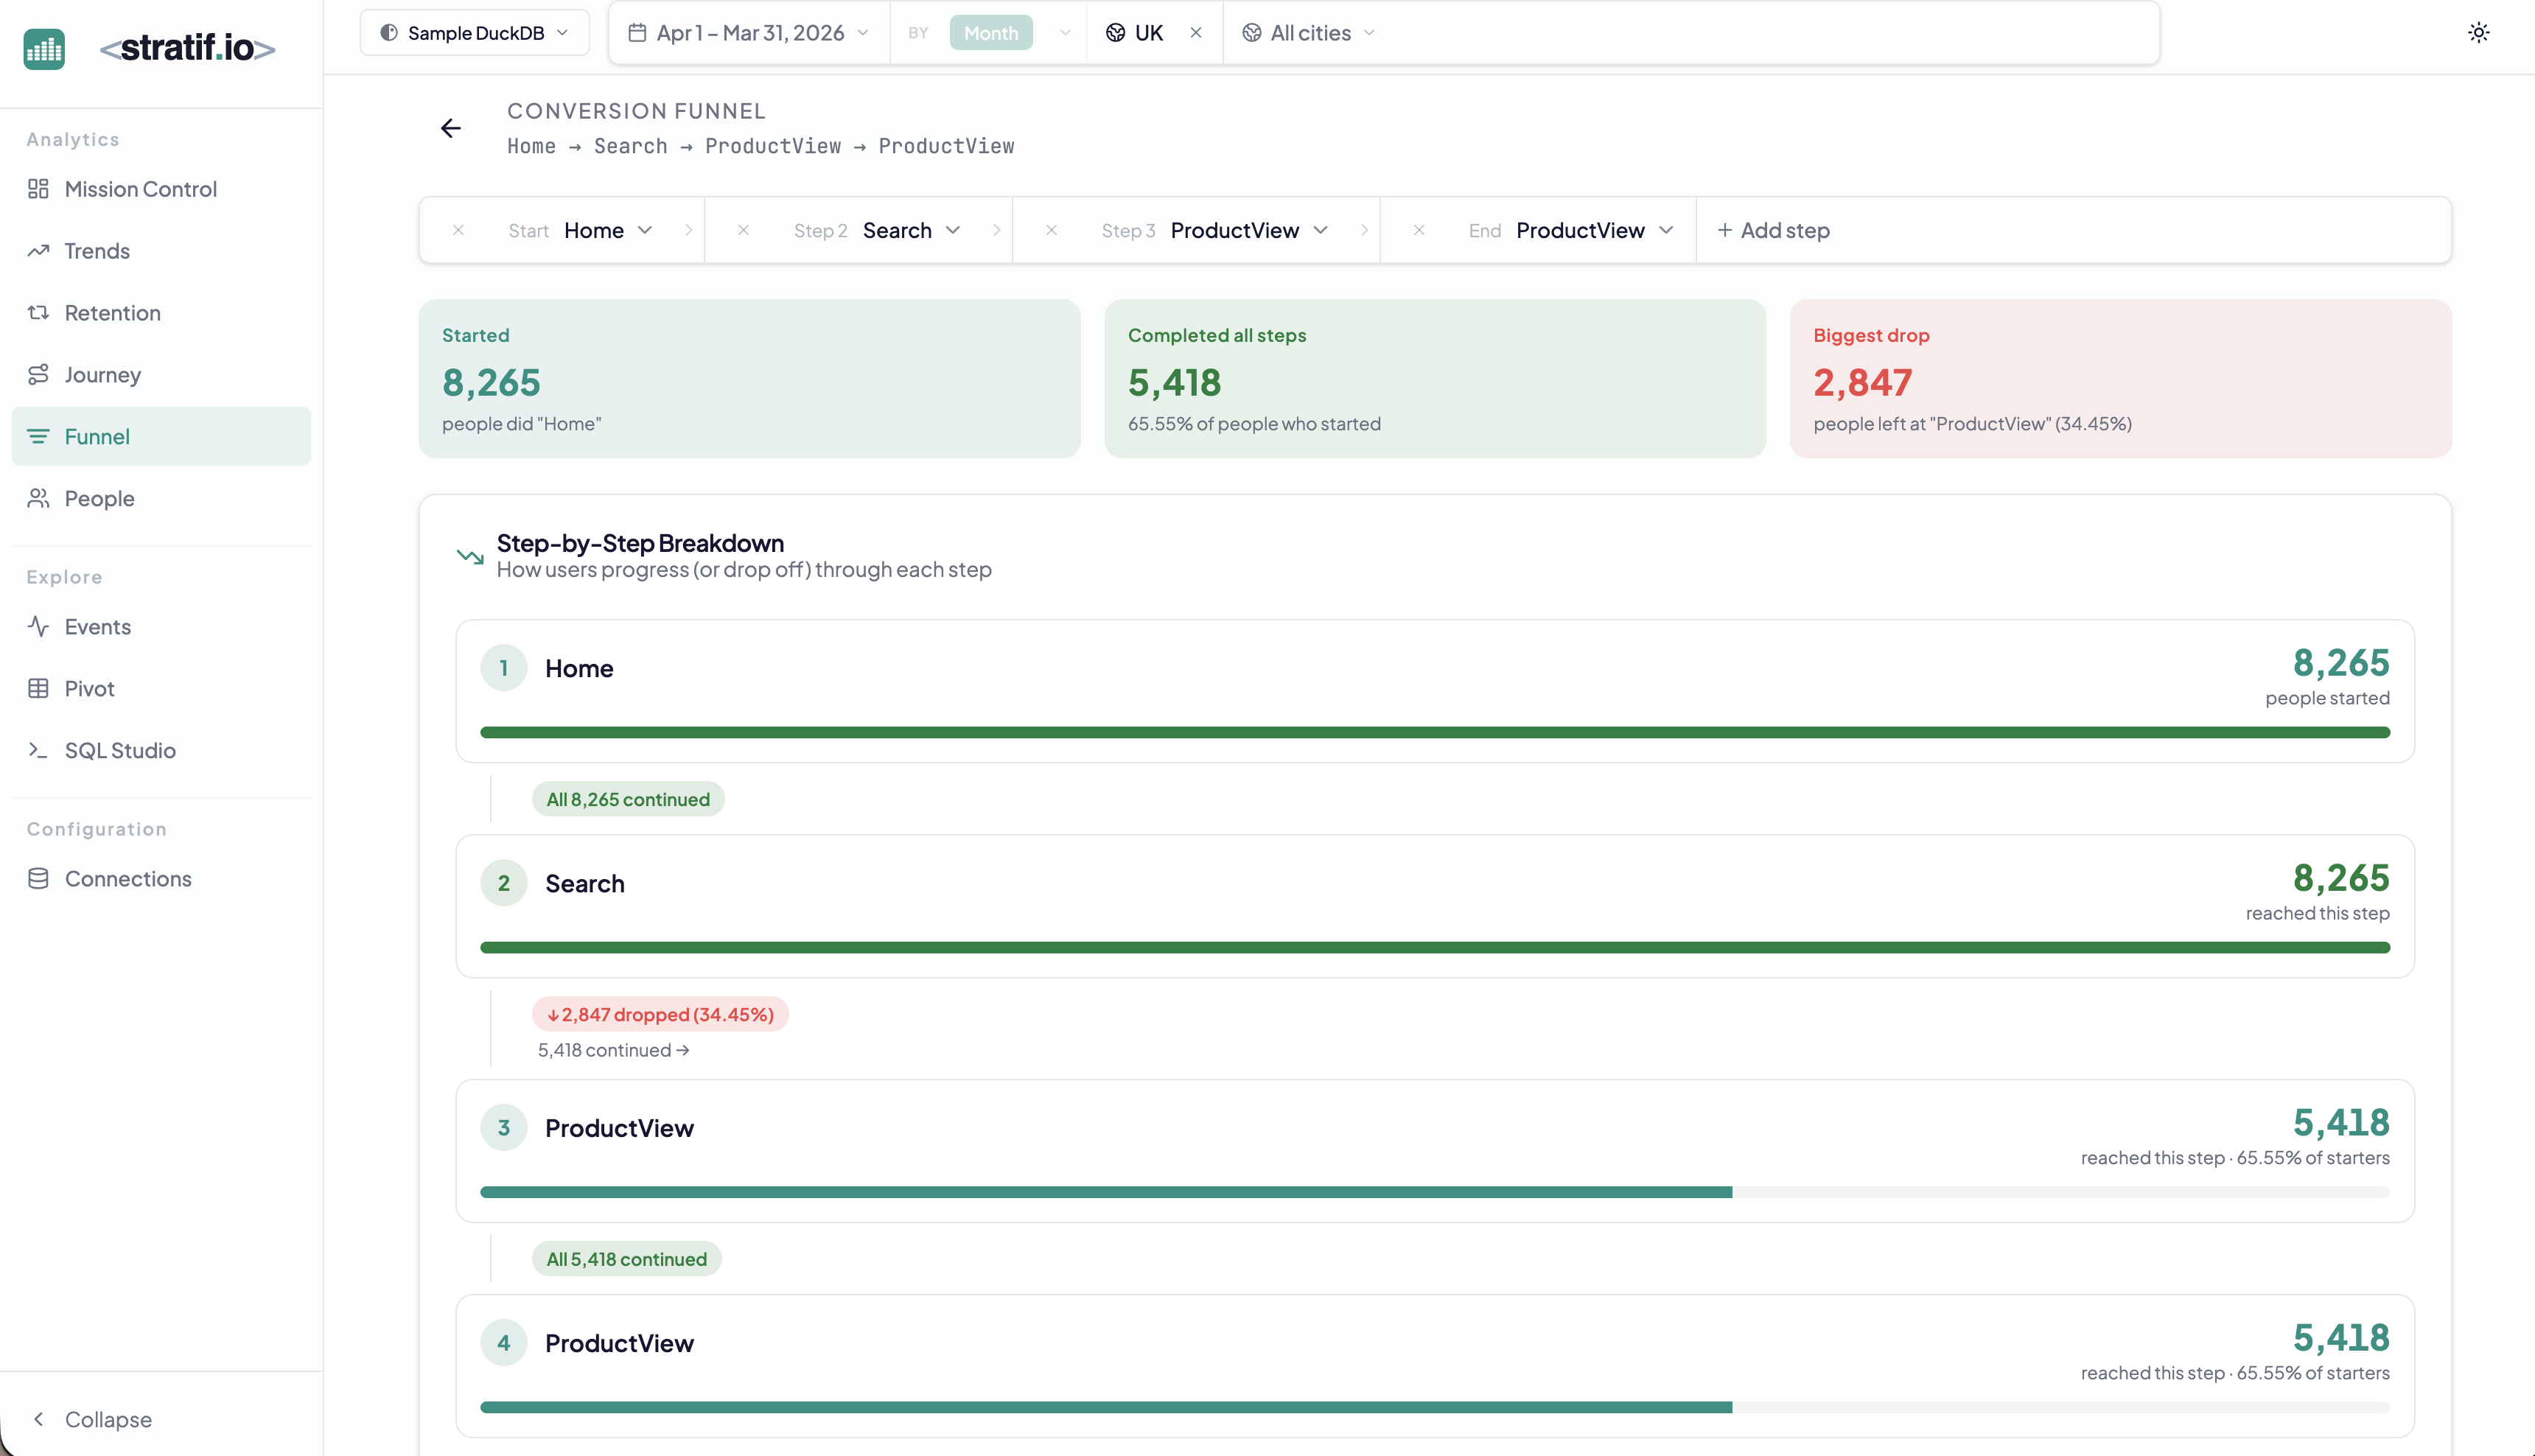Viewport: 2535px width, 1456px height.
Task: Expand the chevron next to Month
Action: [x=1065, y=33]
